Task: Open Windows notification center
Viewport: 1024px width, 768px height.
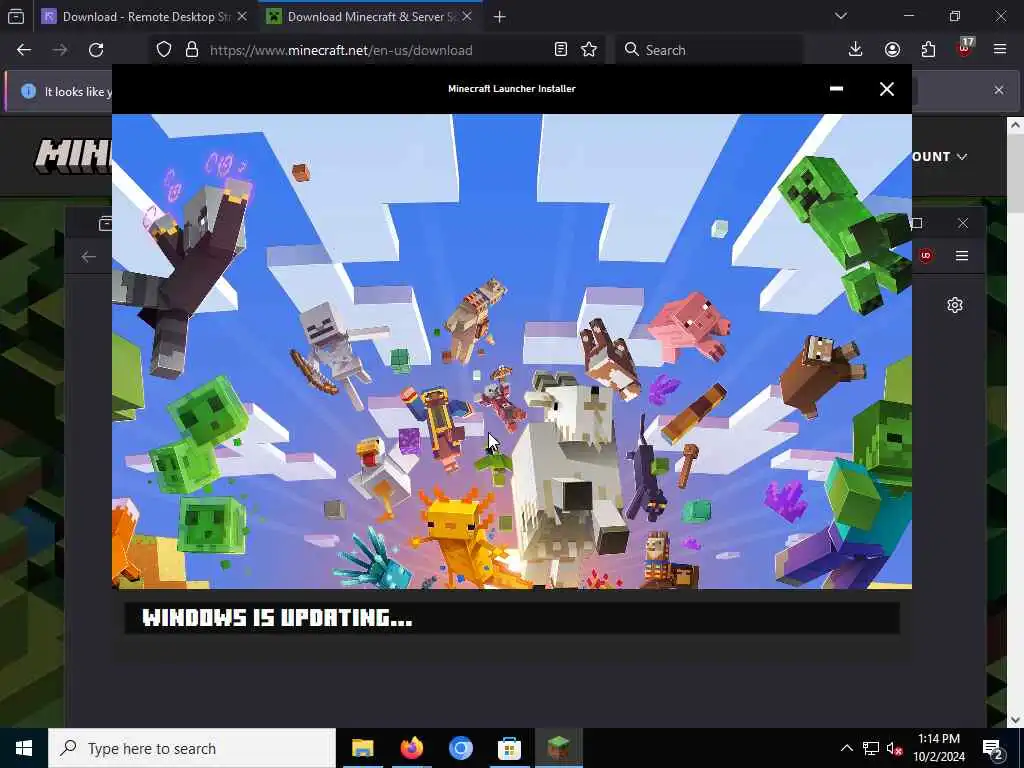Action: (993, 748)
